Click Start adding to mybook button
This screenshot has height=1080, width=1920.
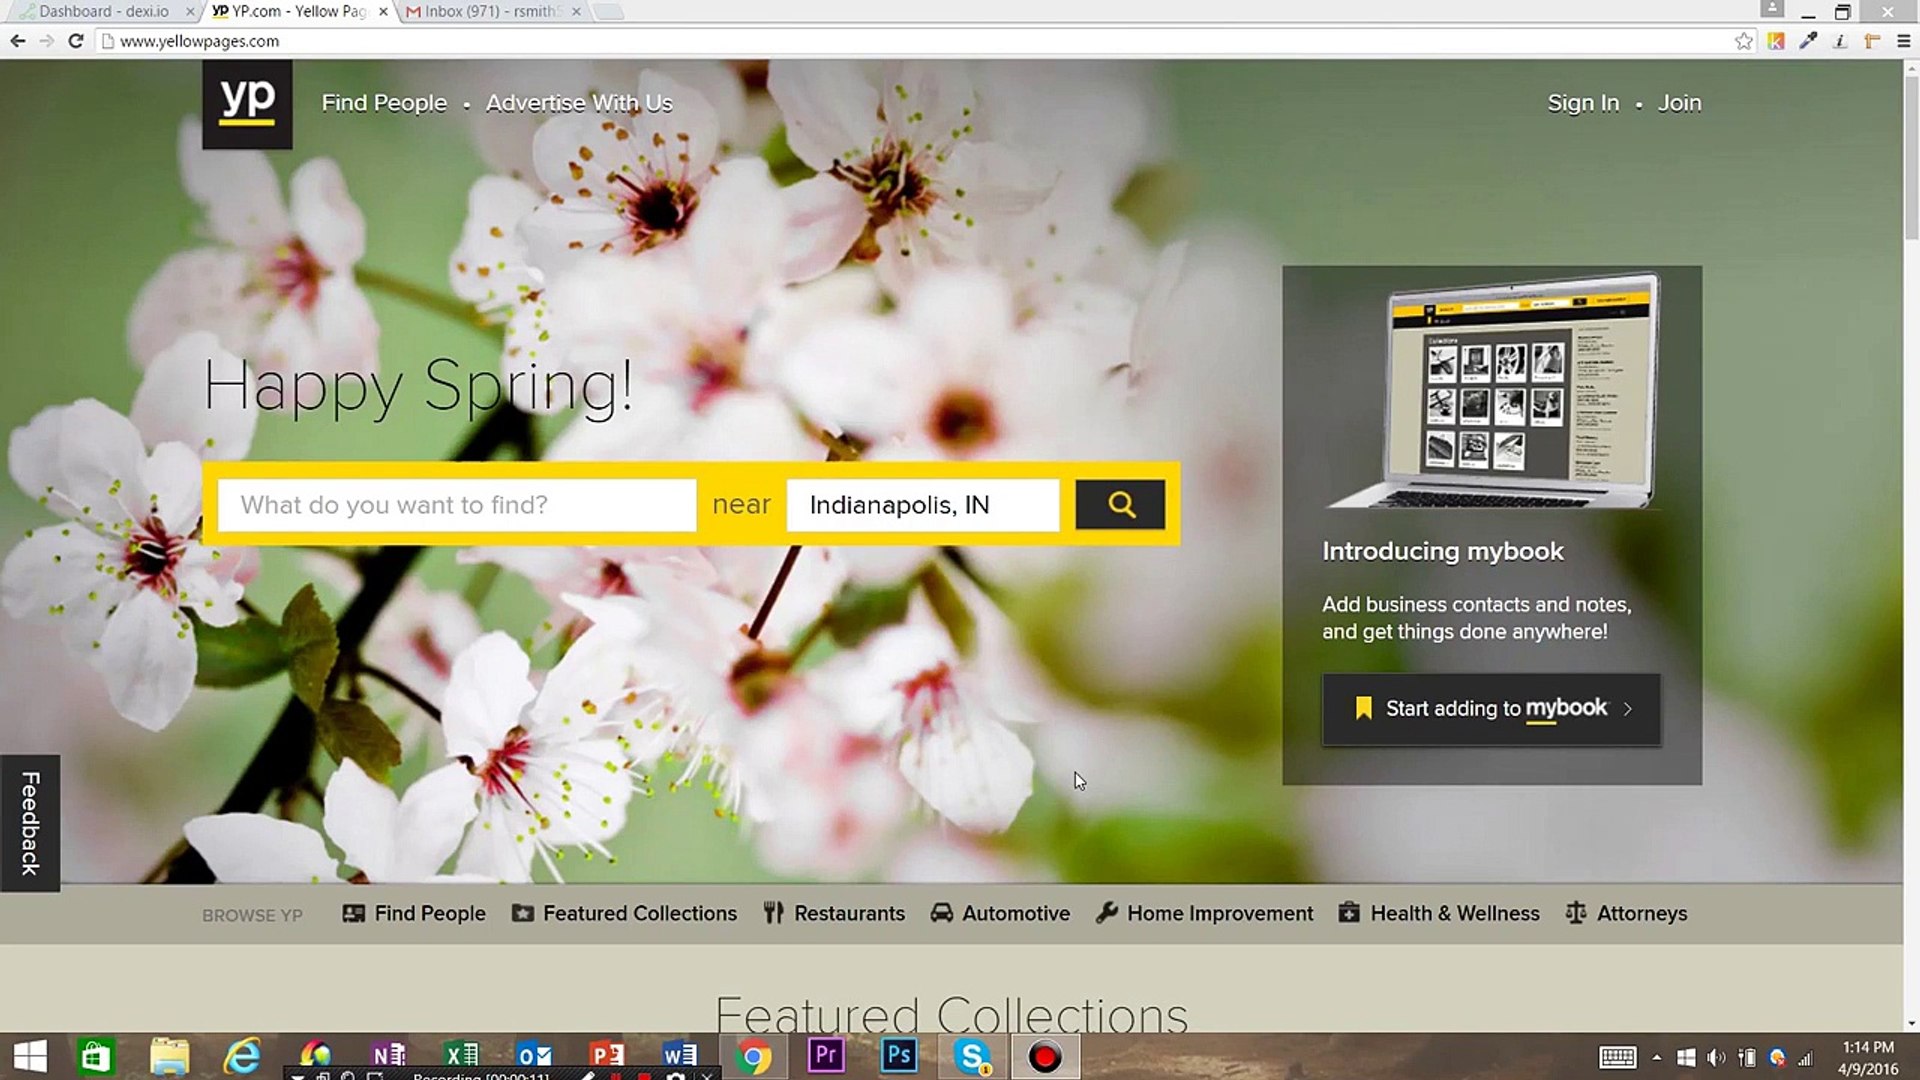pyautogui.click(x=1490, y=709)
